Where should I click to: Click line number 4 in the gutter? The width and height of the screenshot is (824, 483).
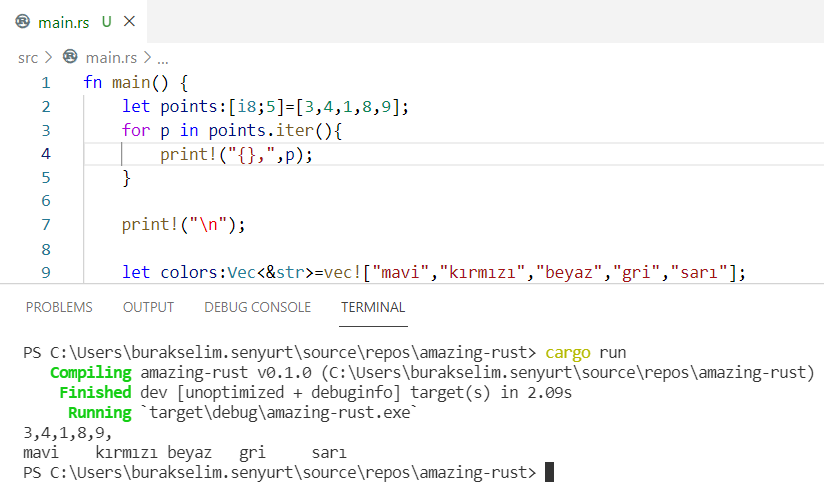point(45,154)
